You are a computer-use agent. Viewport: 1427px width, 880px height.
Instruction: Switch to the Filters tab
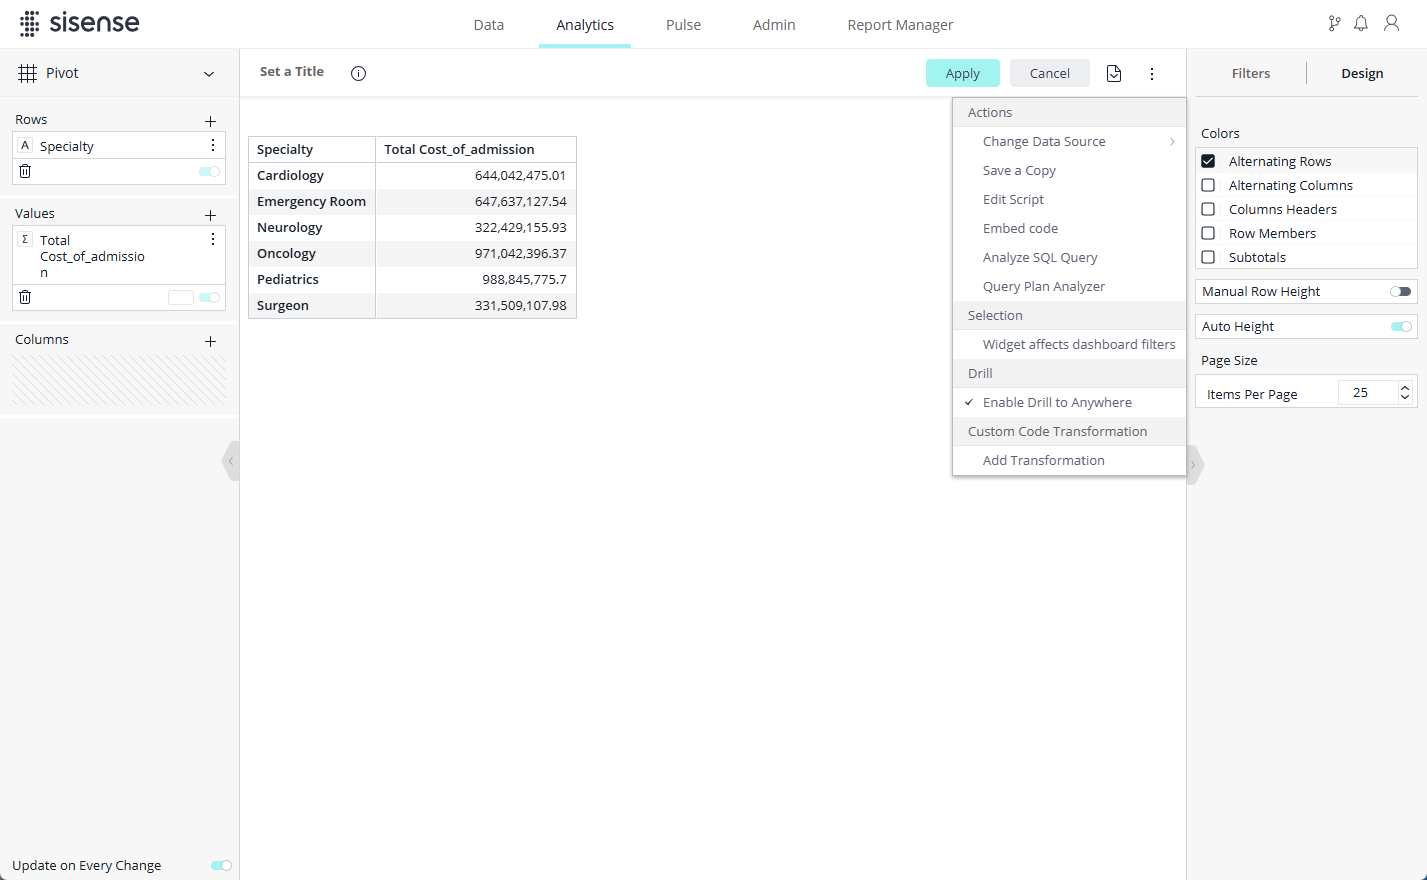pos(1250,74)
